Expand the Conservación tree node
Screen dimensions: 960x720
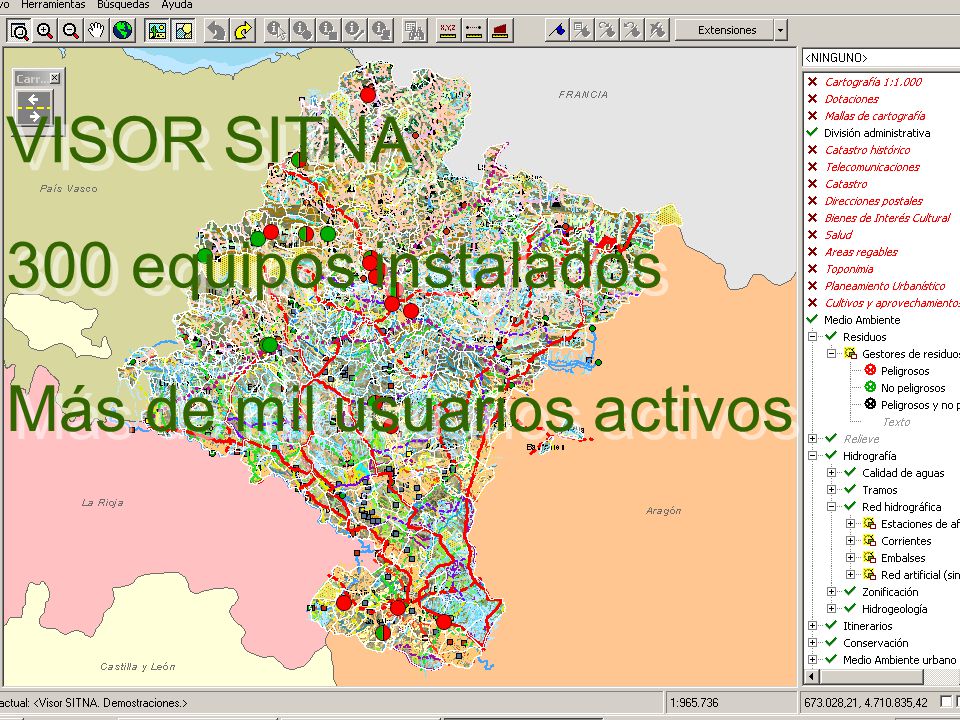812,643
